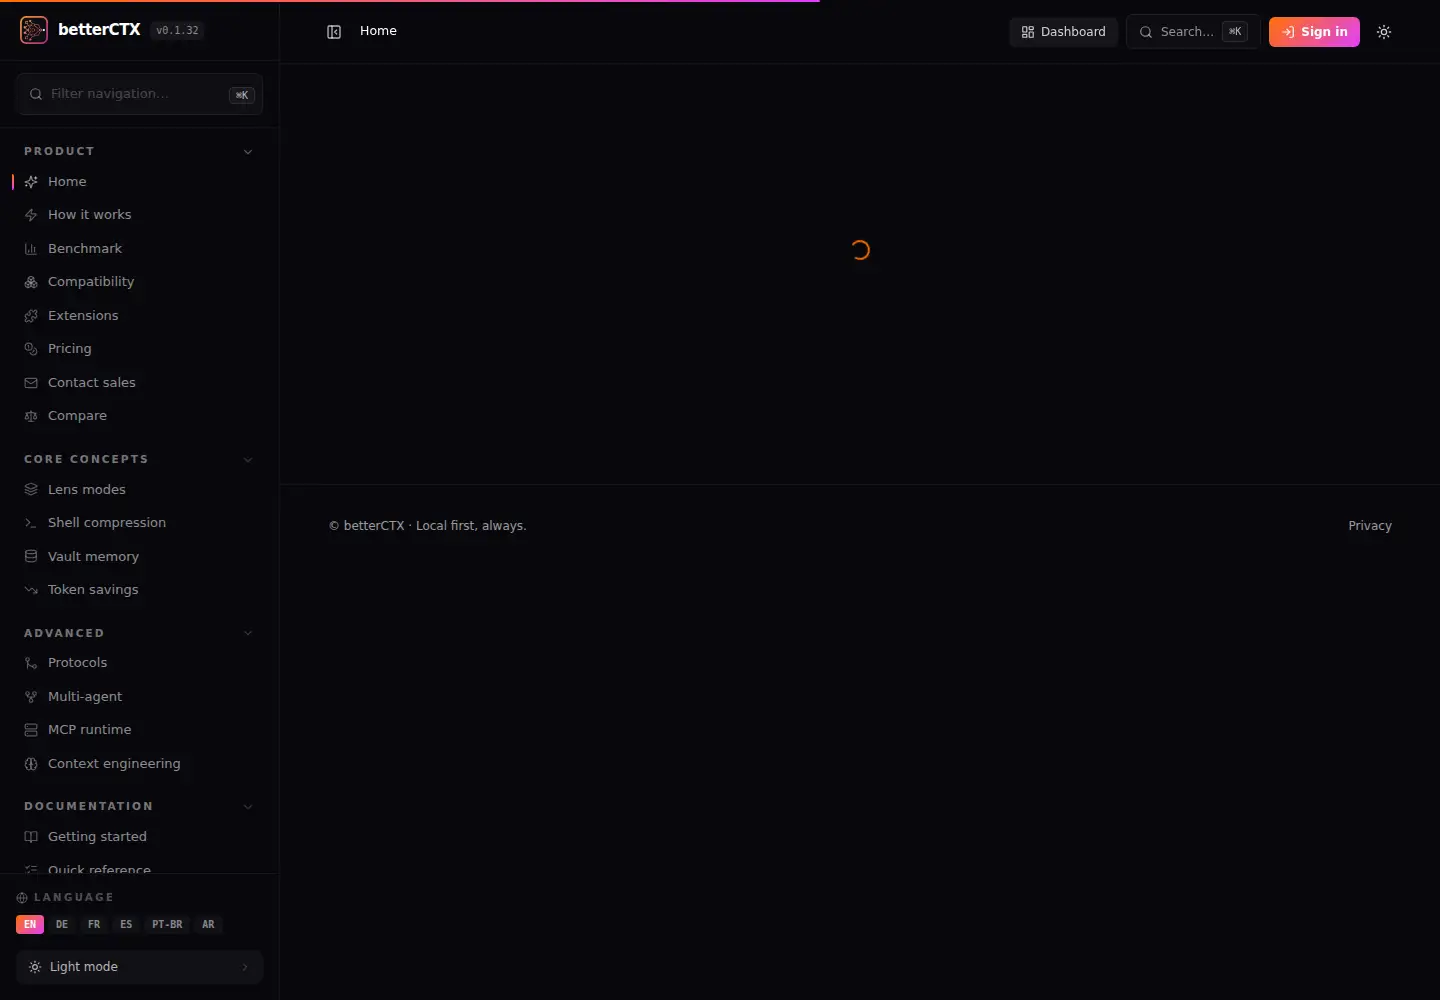Open the Light mode theme selector
The width and height of the screenshot is (1440, 1000).
139,967
